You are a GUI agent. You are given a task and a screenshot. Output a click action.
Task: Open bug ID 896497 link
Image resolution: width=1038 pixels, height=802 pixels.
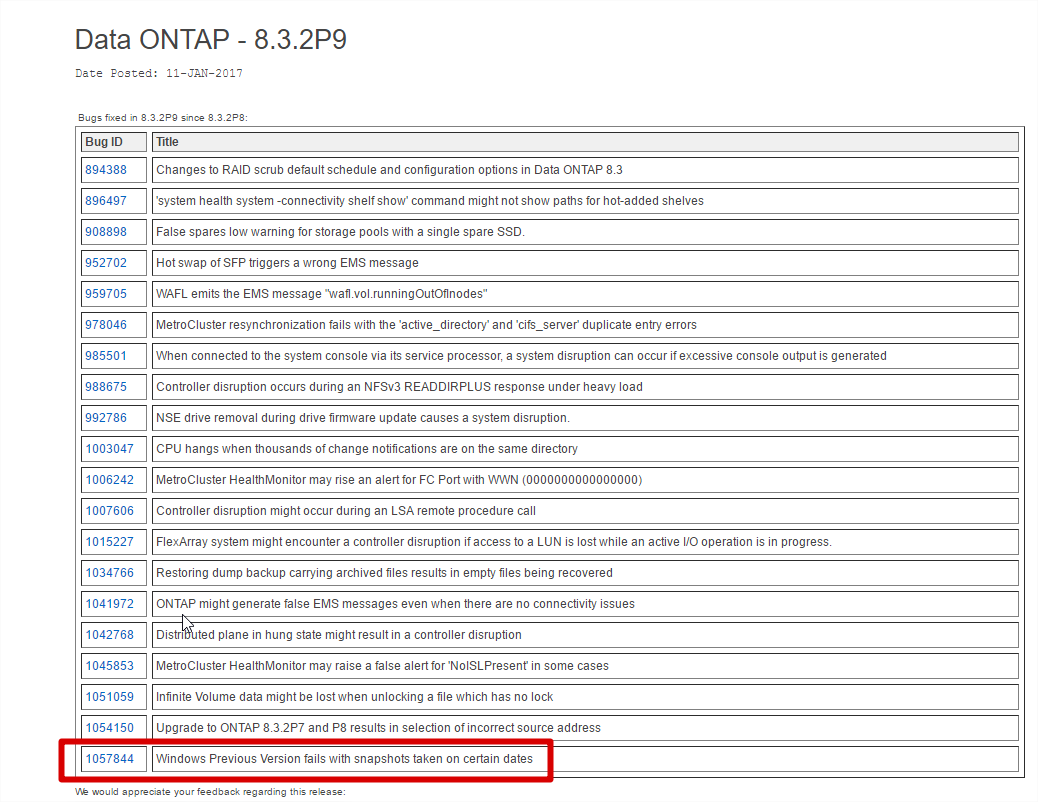106,201
